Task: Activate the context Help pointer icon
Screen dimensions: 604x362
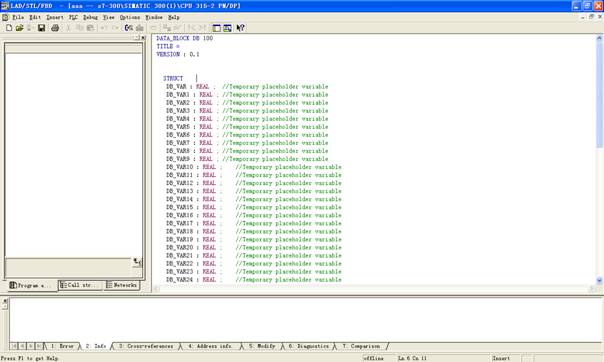Action: coord(241,28)
